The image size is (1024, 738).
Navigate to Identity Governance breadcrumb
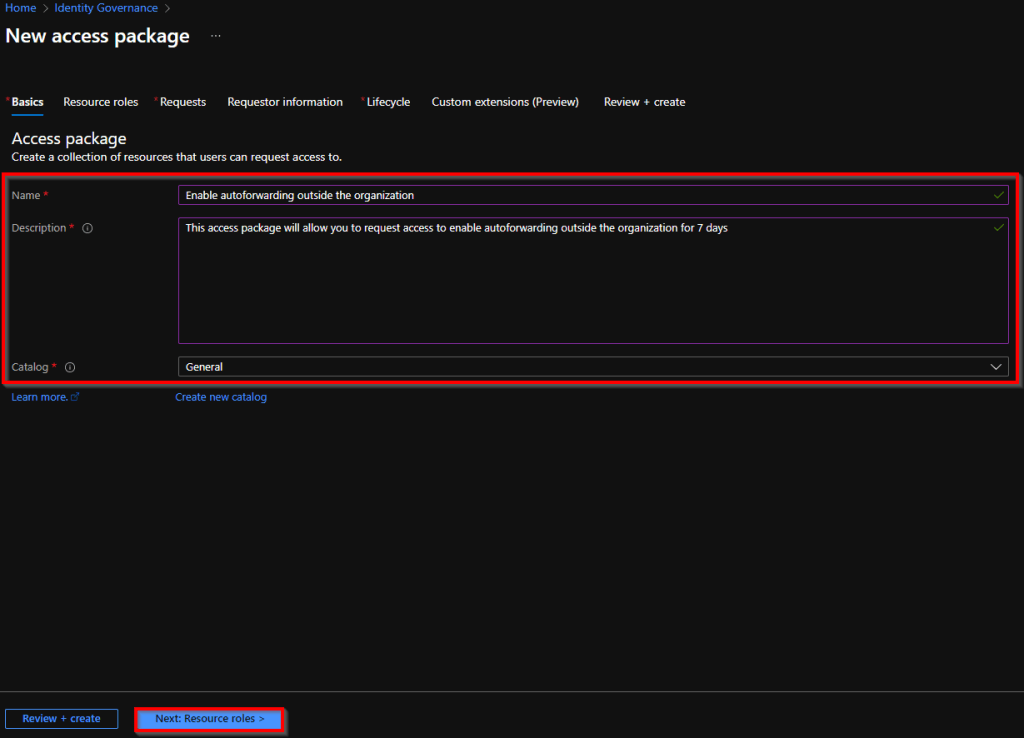pos(106,8)
